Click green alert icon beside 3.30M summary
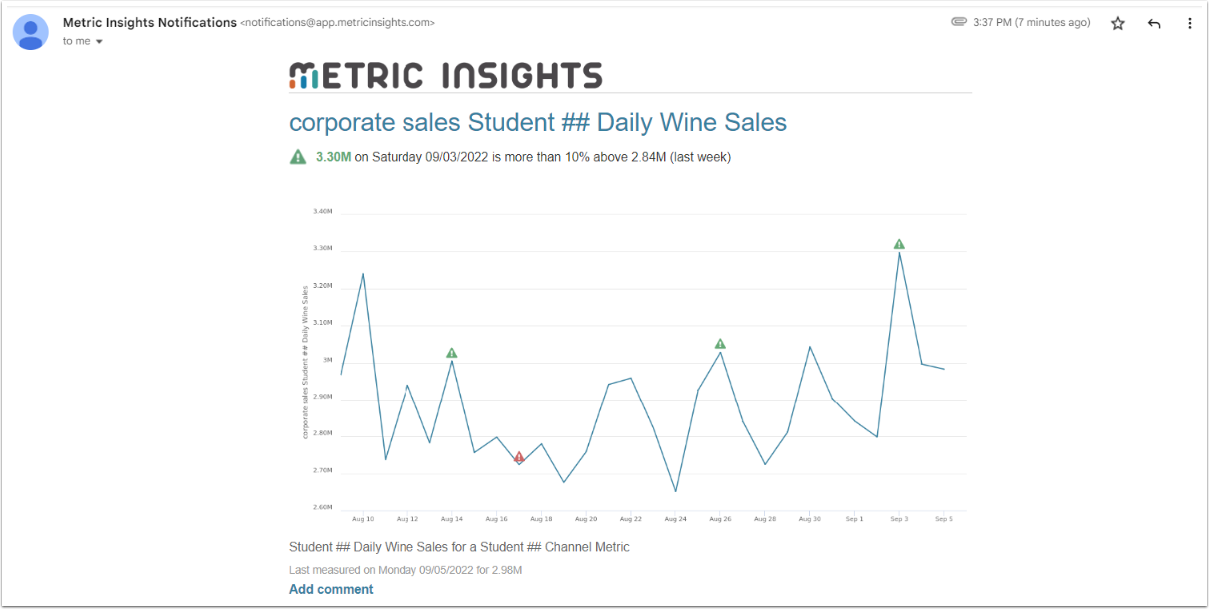The width and height of the screenshot is (1209, 609). point(298,157)
